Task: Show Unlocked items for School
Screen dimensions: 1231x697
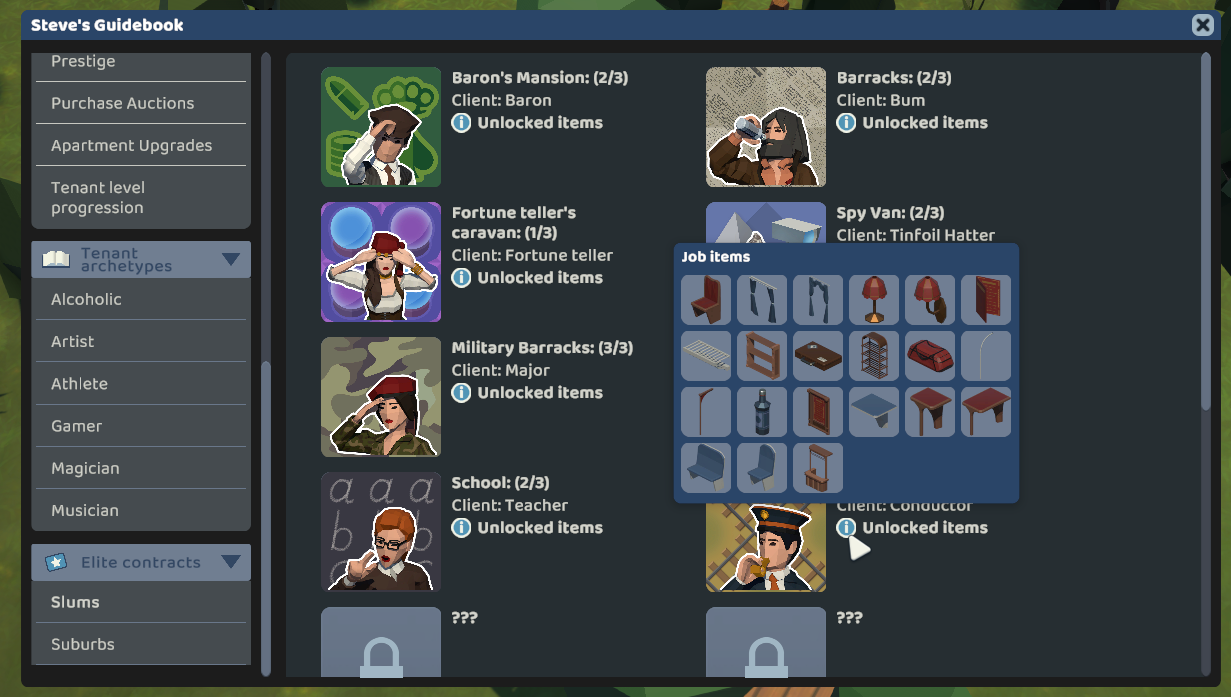Action: (x=540, y=528)
